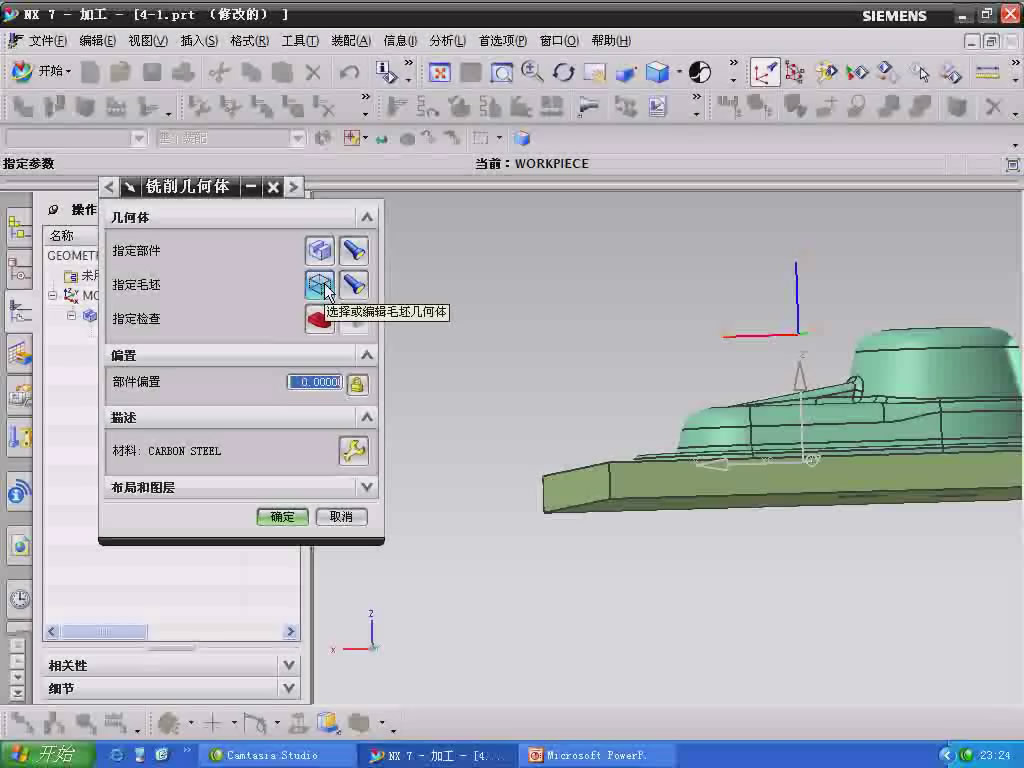Click the WCS display icon

764,72
